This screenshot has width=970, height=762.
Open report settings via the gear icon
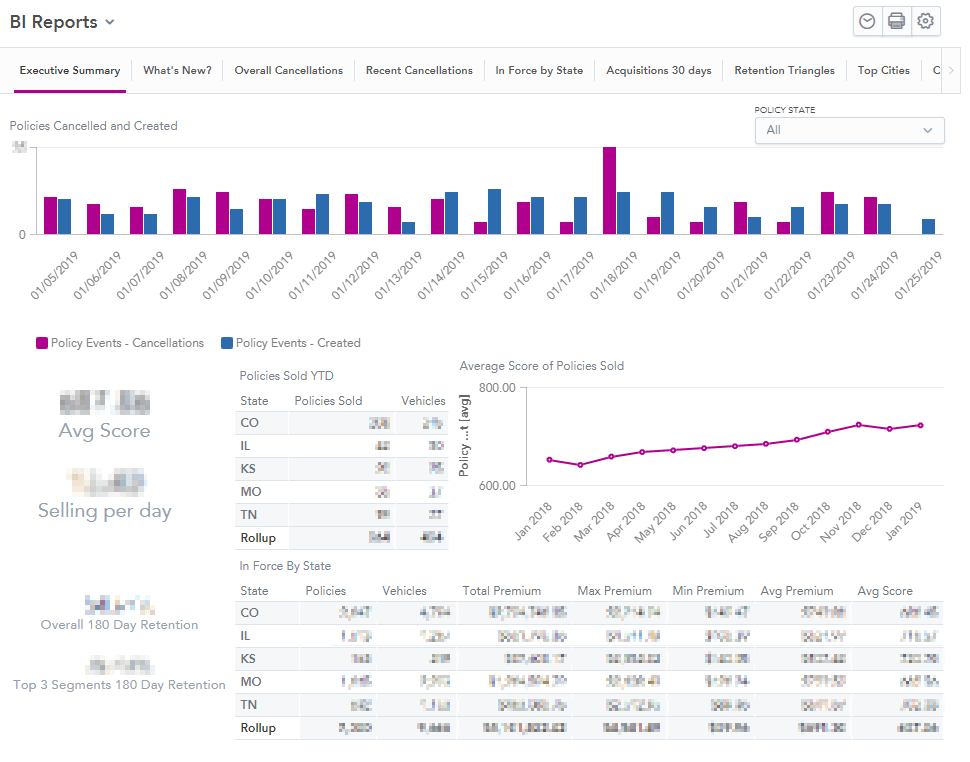926,21
